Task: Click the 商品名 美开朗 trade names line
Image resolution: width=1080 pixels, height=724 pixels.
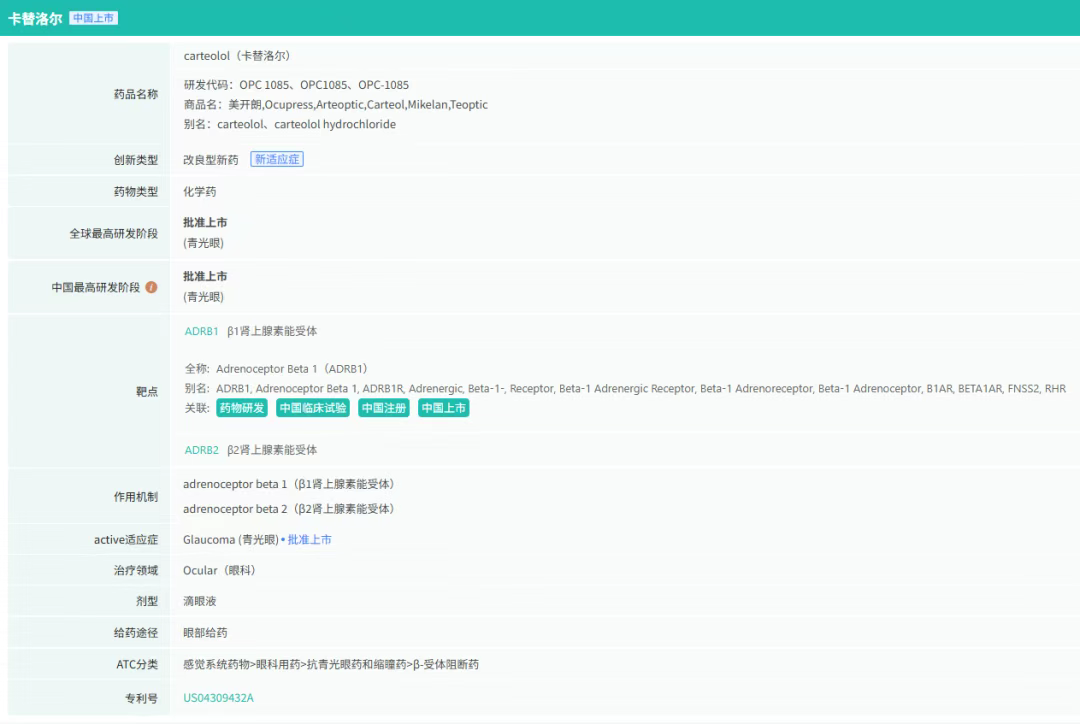Action: pyautogui.click(x=335, y=105)
